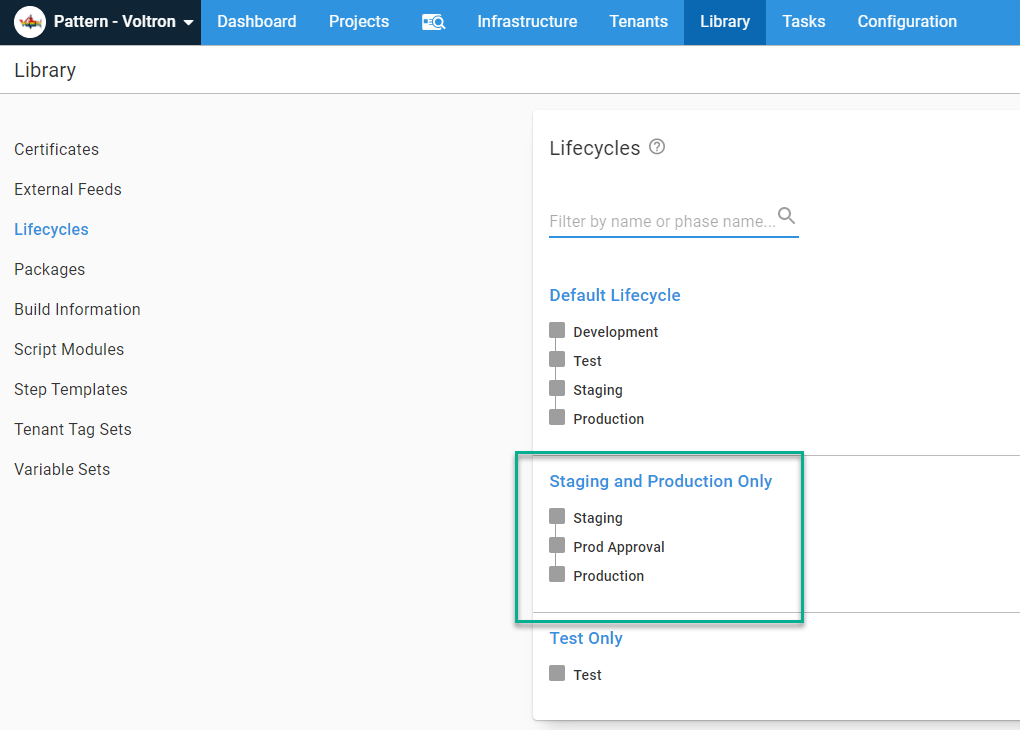Click the Prod Approval phase marker
This screenshot has height=730, width=1020.
click(557, 545)
